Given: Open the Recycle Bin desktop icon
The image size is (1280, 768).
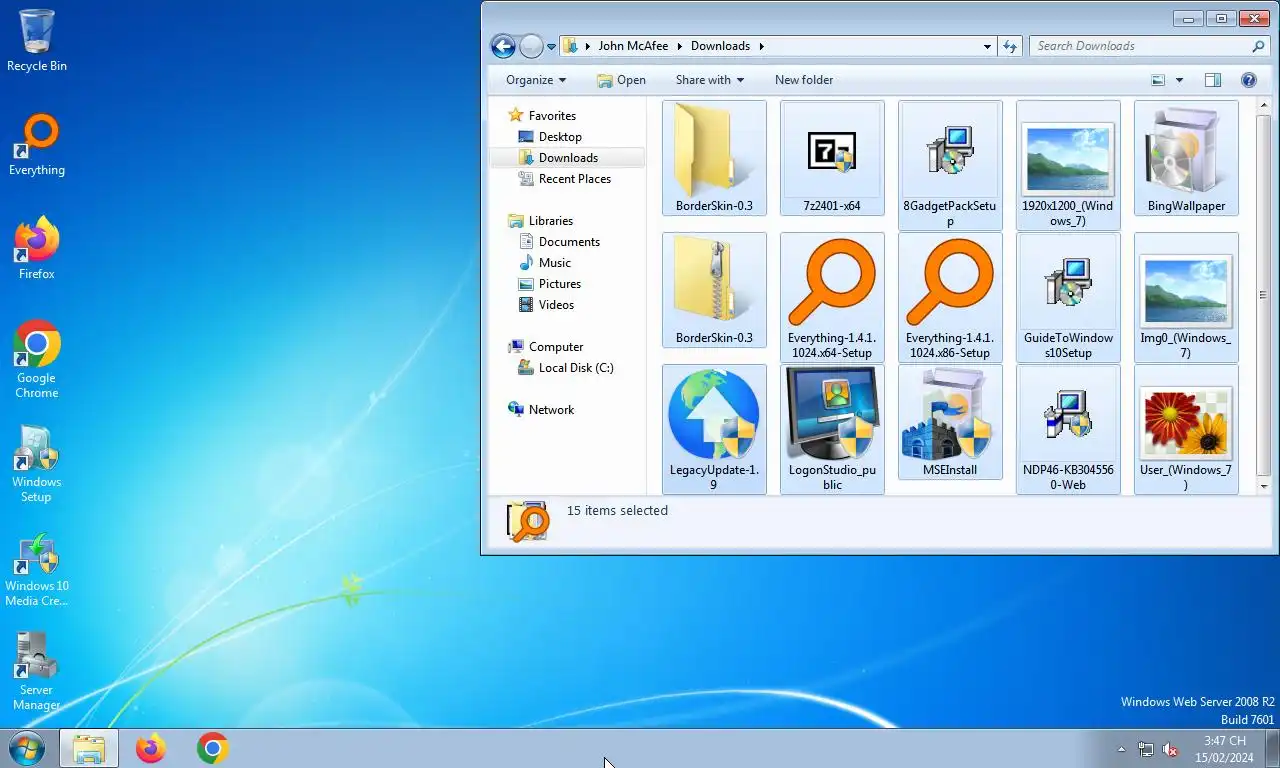Looking at the screenshot, I should (37, 41).
